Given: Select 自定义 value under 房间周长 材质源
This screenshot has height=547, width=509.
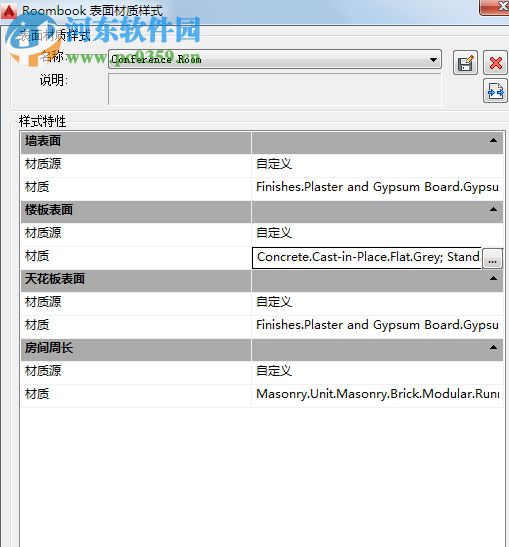Looking at the screenshot, I should tap(274, 371).
